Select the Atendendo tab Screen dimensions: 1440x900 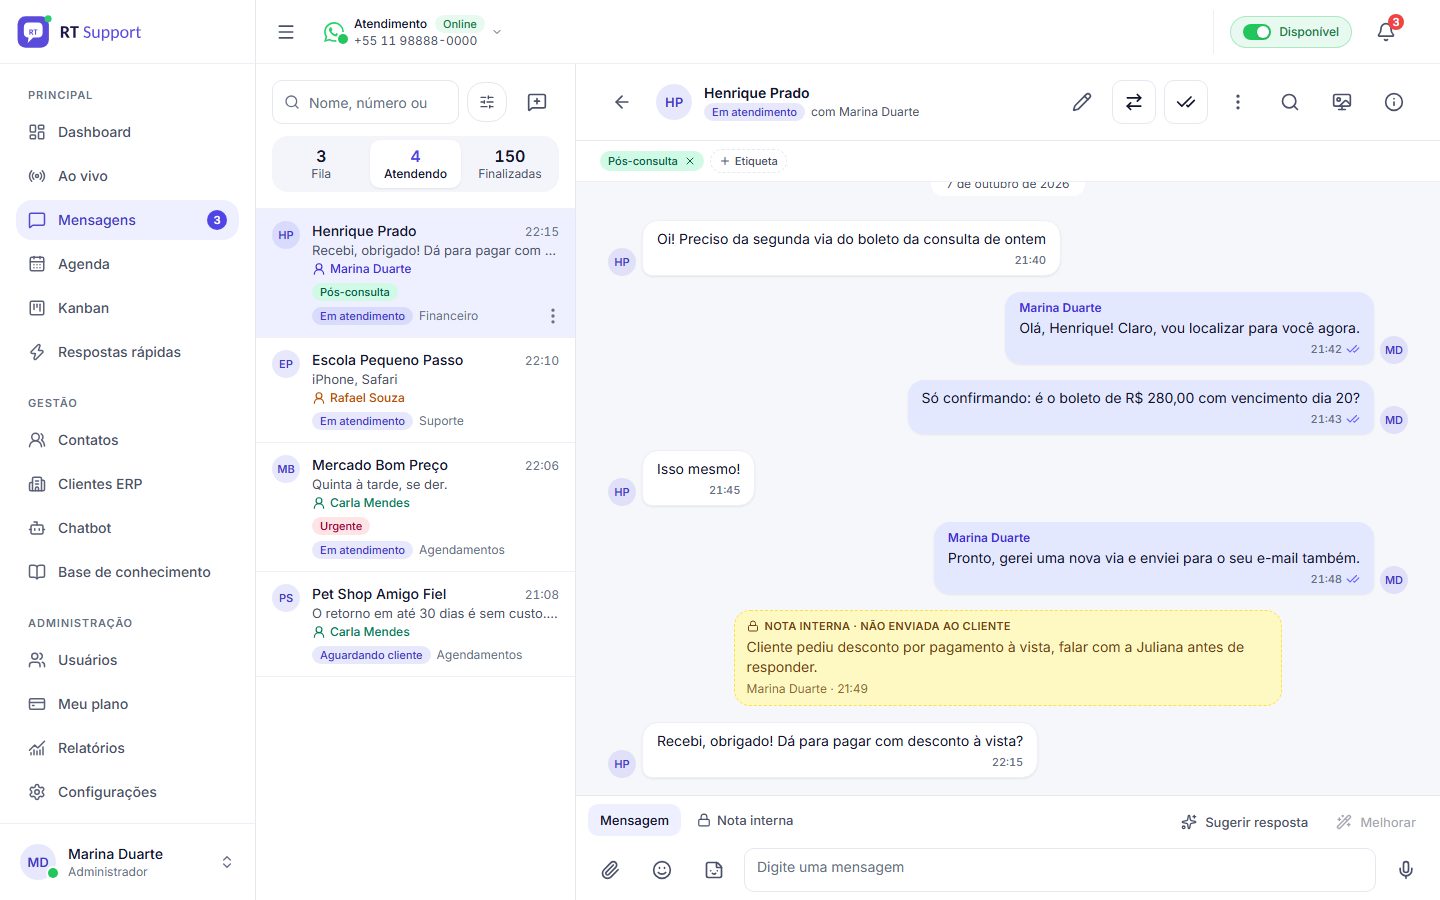pos(416,164)
